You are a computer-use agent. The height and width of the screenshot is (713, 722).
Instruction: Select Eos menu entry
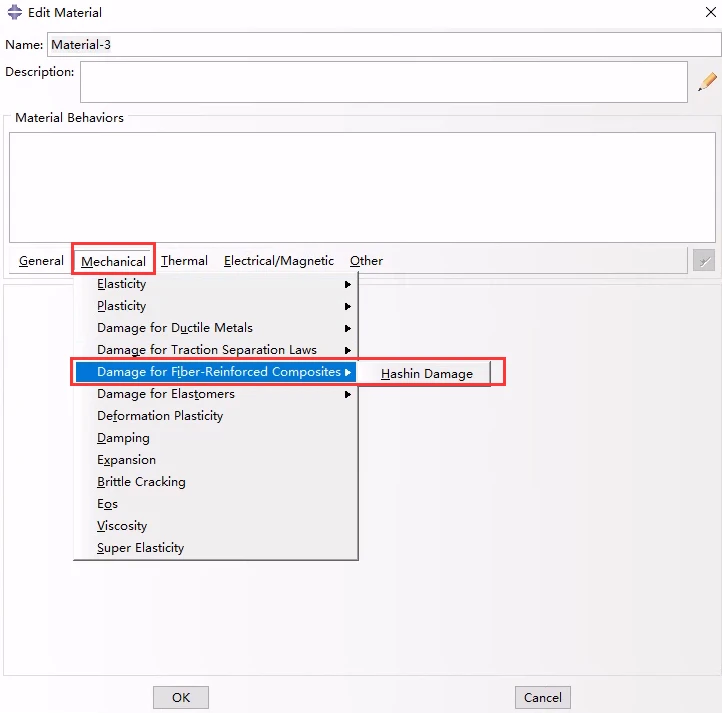click(x=216, y=504)
